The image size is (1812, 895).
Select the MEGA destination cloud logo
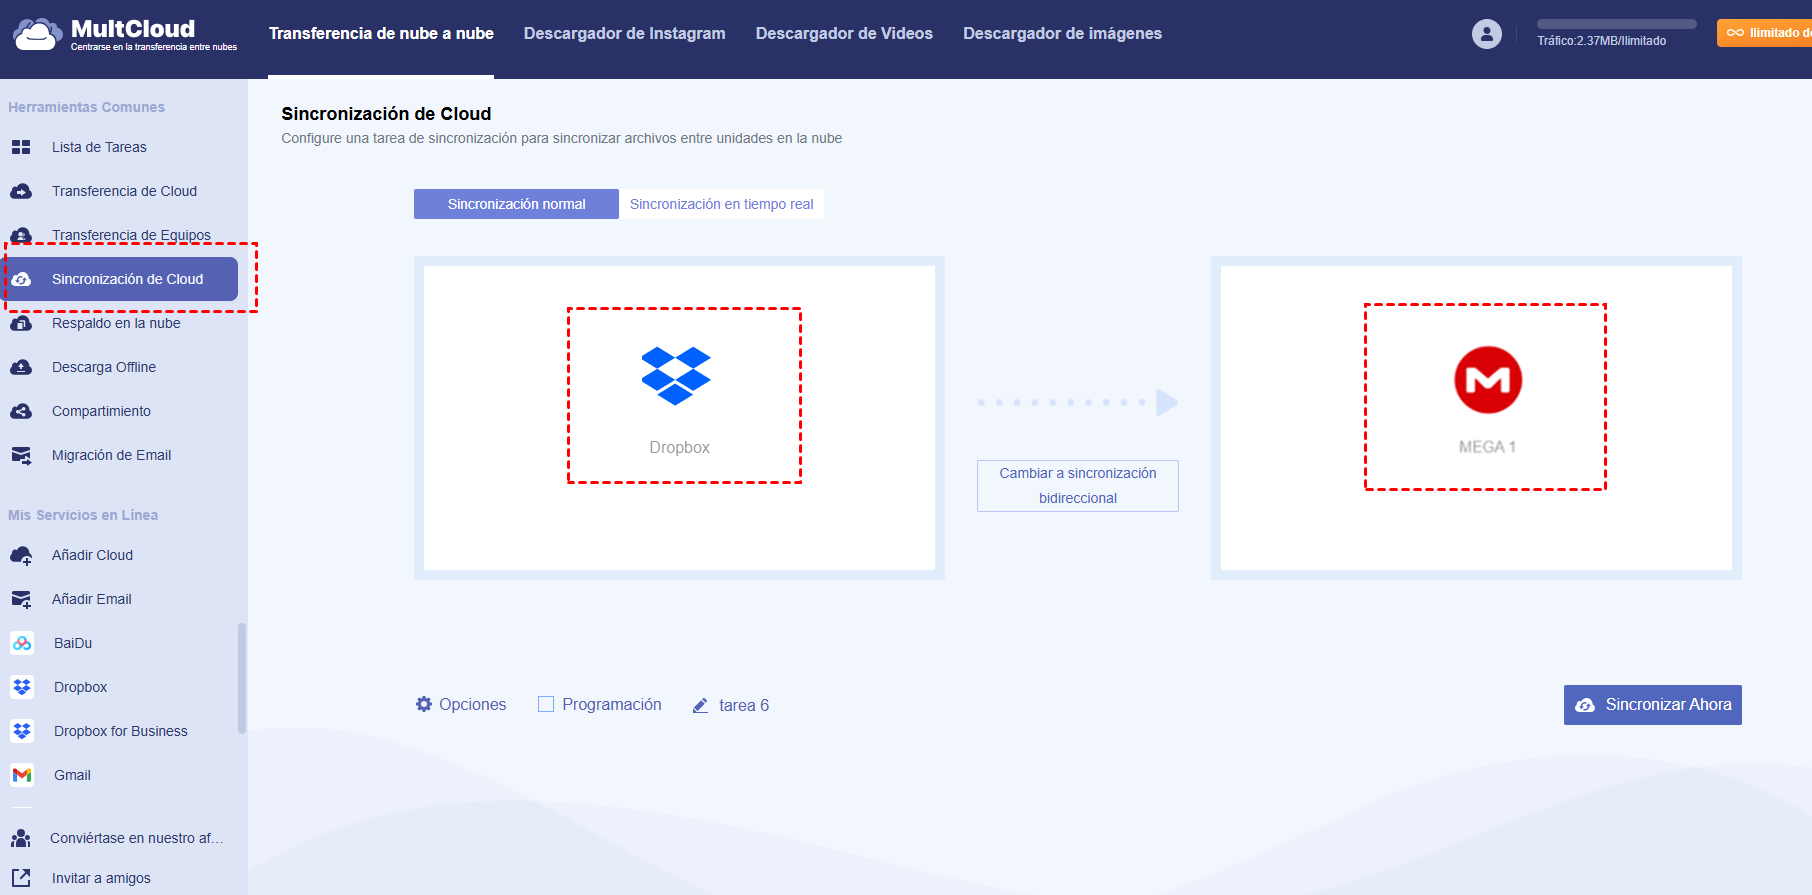point(1488,380)
